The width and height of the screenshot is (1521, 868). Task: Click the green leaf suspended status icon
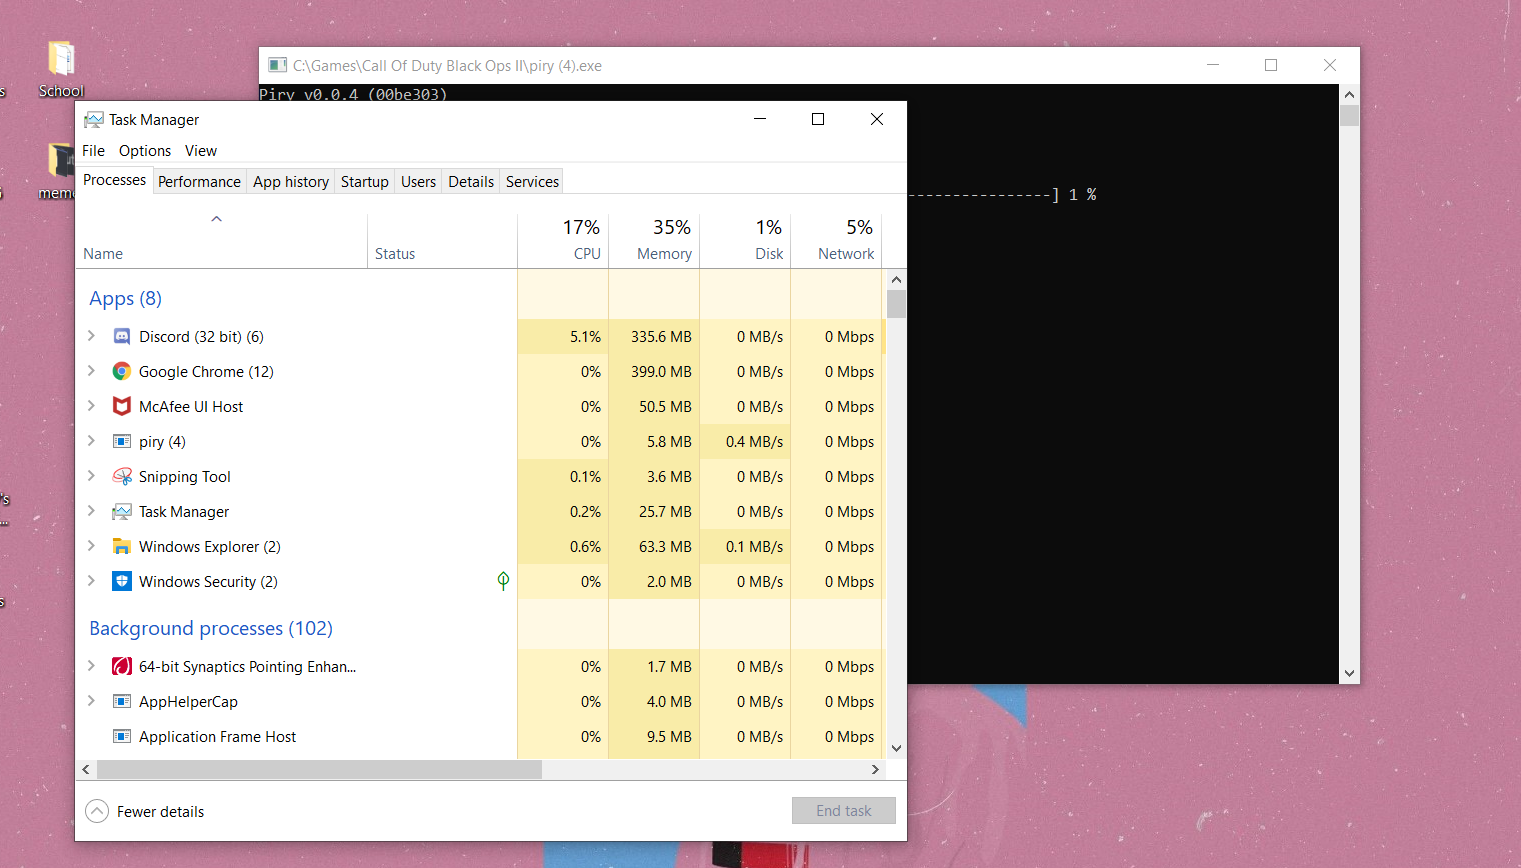[503, 581]
